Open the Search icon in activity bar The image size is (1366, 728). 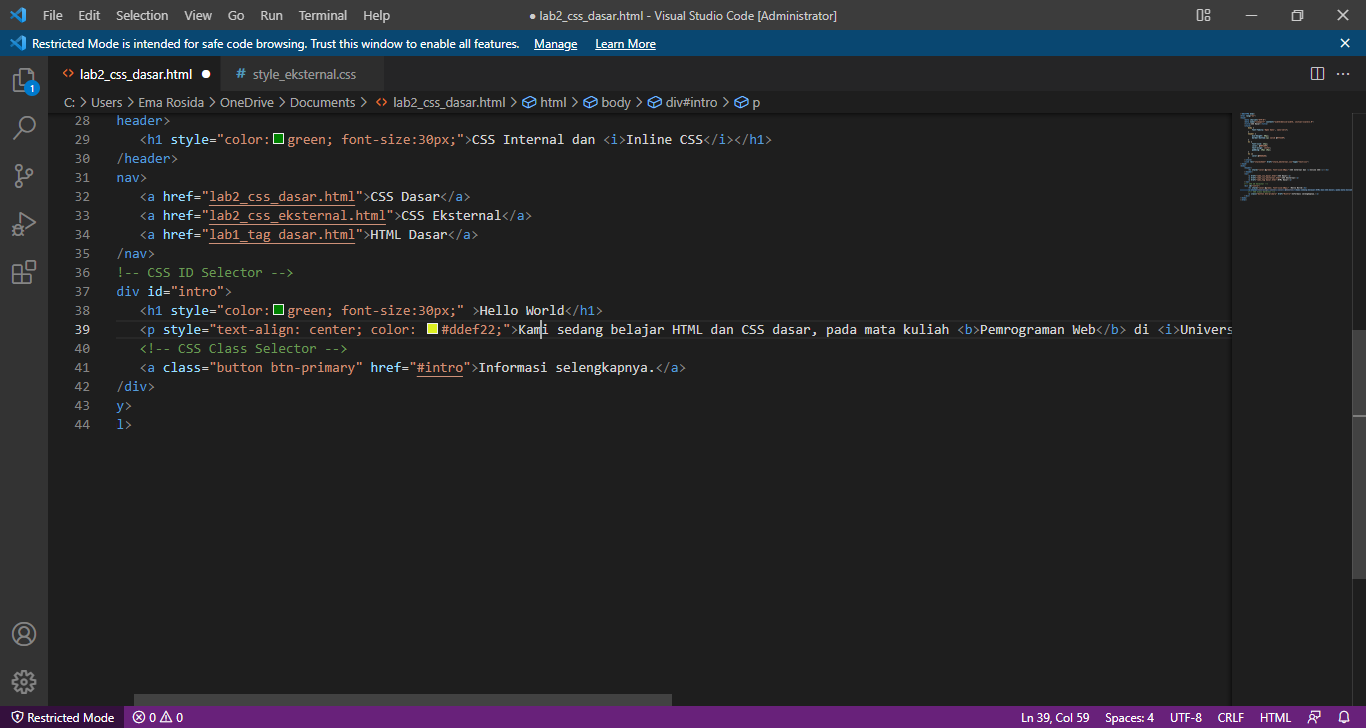[24, 128]
